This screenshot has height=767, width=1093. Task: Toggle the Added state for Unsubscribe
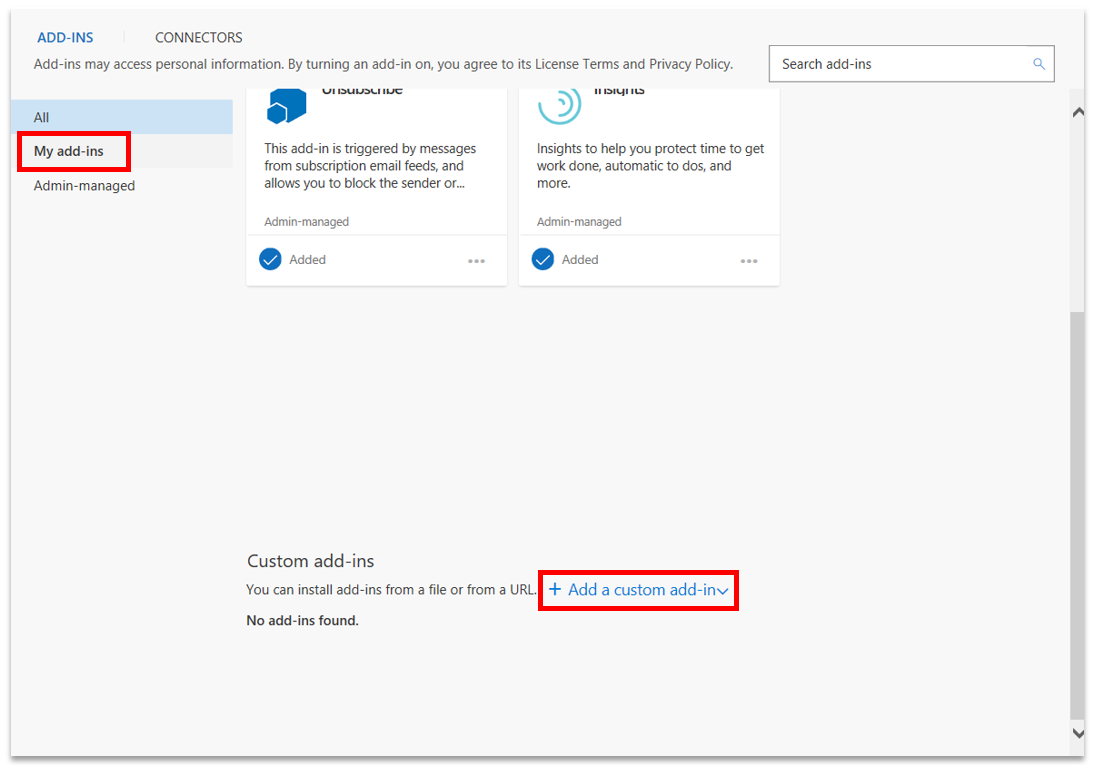tap(293, 259)
